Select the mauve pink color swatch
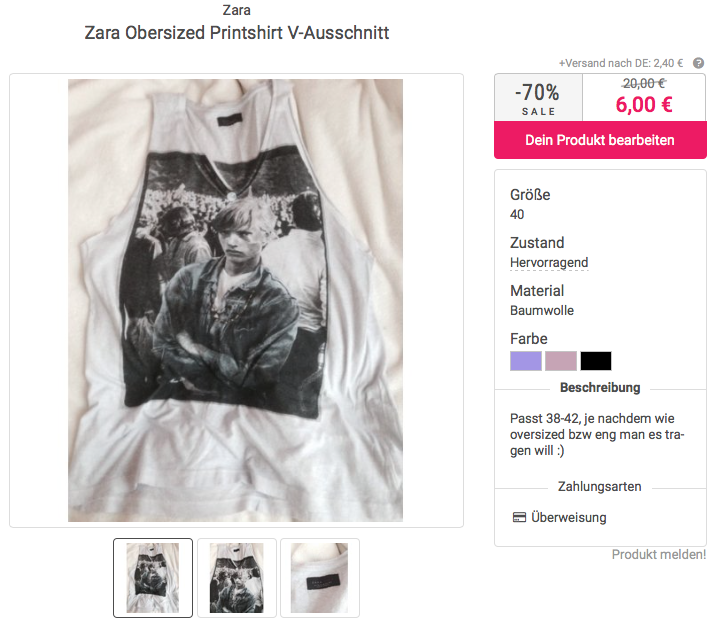The height and width of the screenshot is (637, 716). point(561,361)
